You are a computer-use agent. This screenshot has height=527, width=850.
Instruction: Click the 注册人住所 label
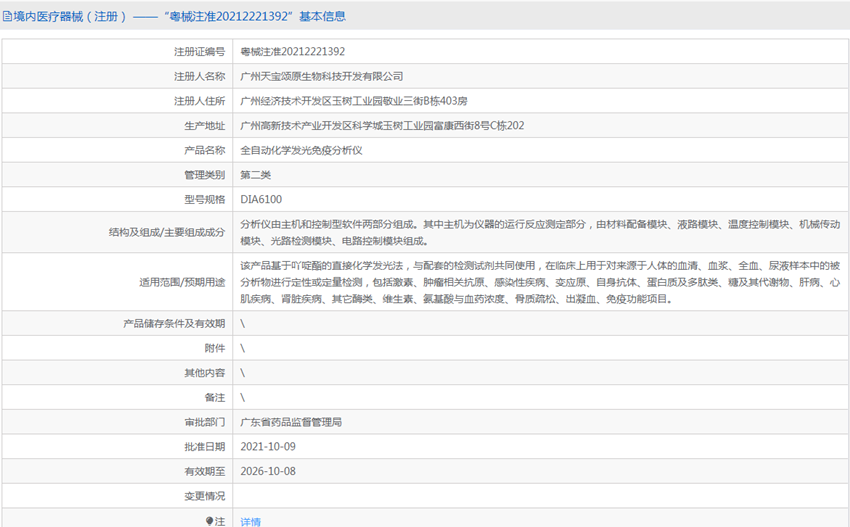(x=199, y=101)
